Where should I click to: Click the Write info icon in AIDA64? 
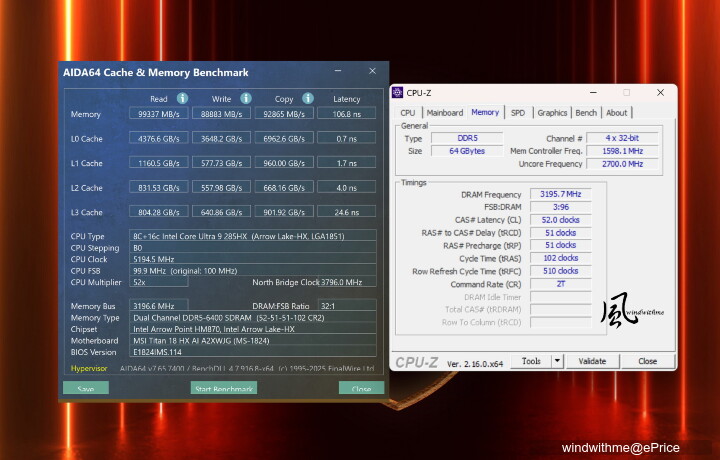click(246, 98)
